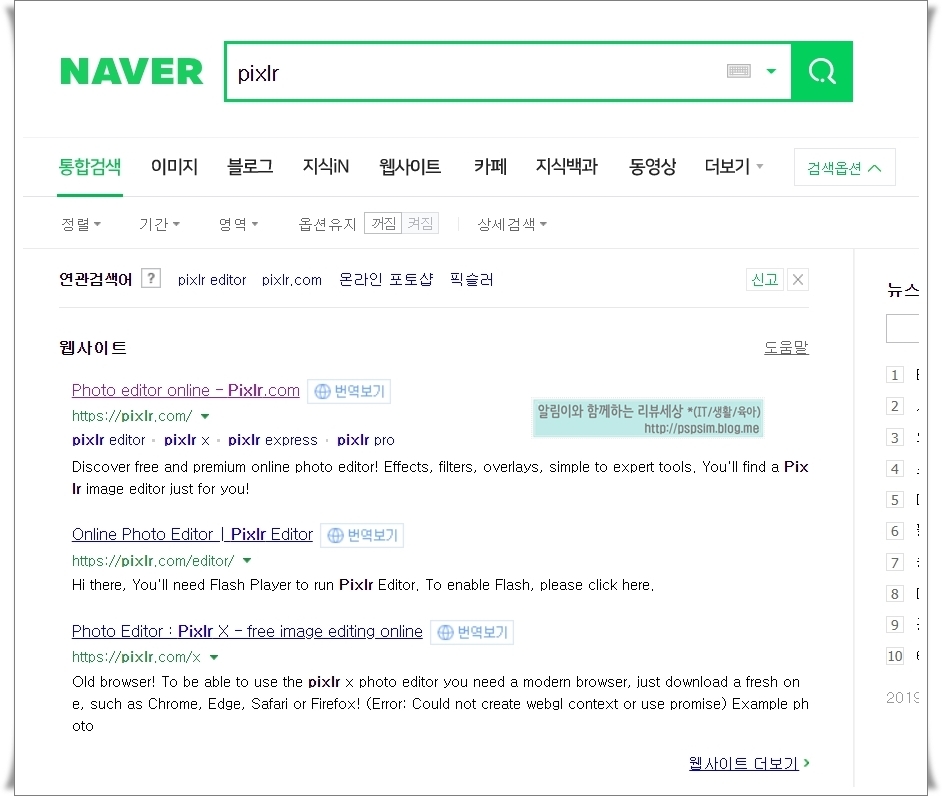Click 번역보기 next to Pixlr X result
942x796 pixels.
click(x=472, y=632)
